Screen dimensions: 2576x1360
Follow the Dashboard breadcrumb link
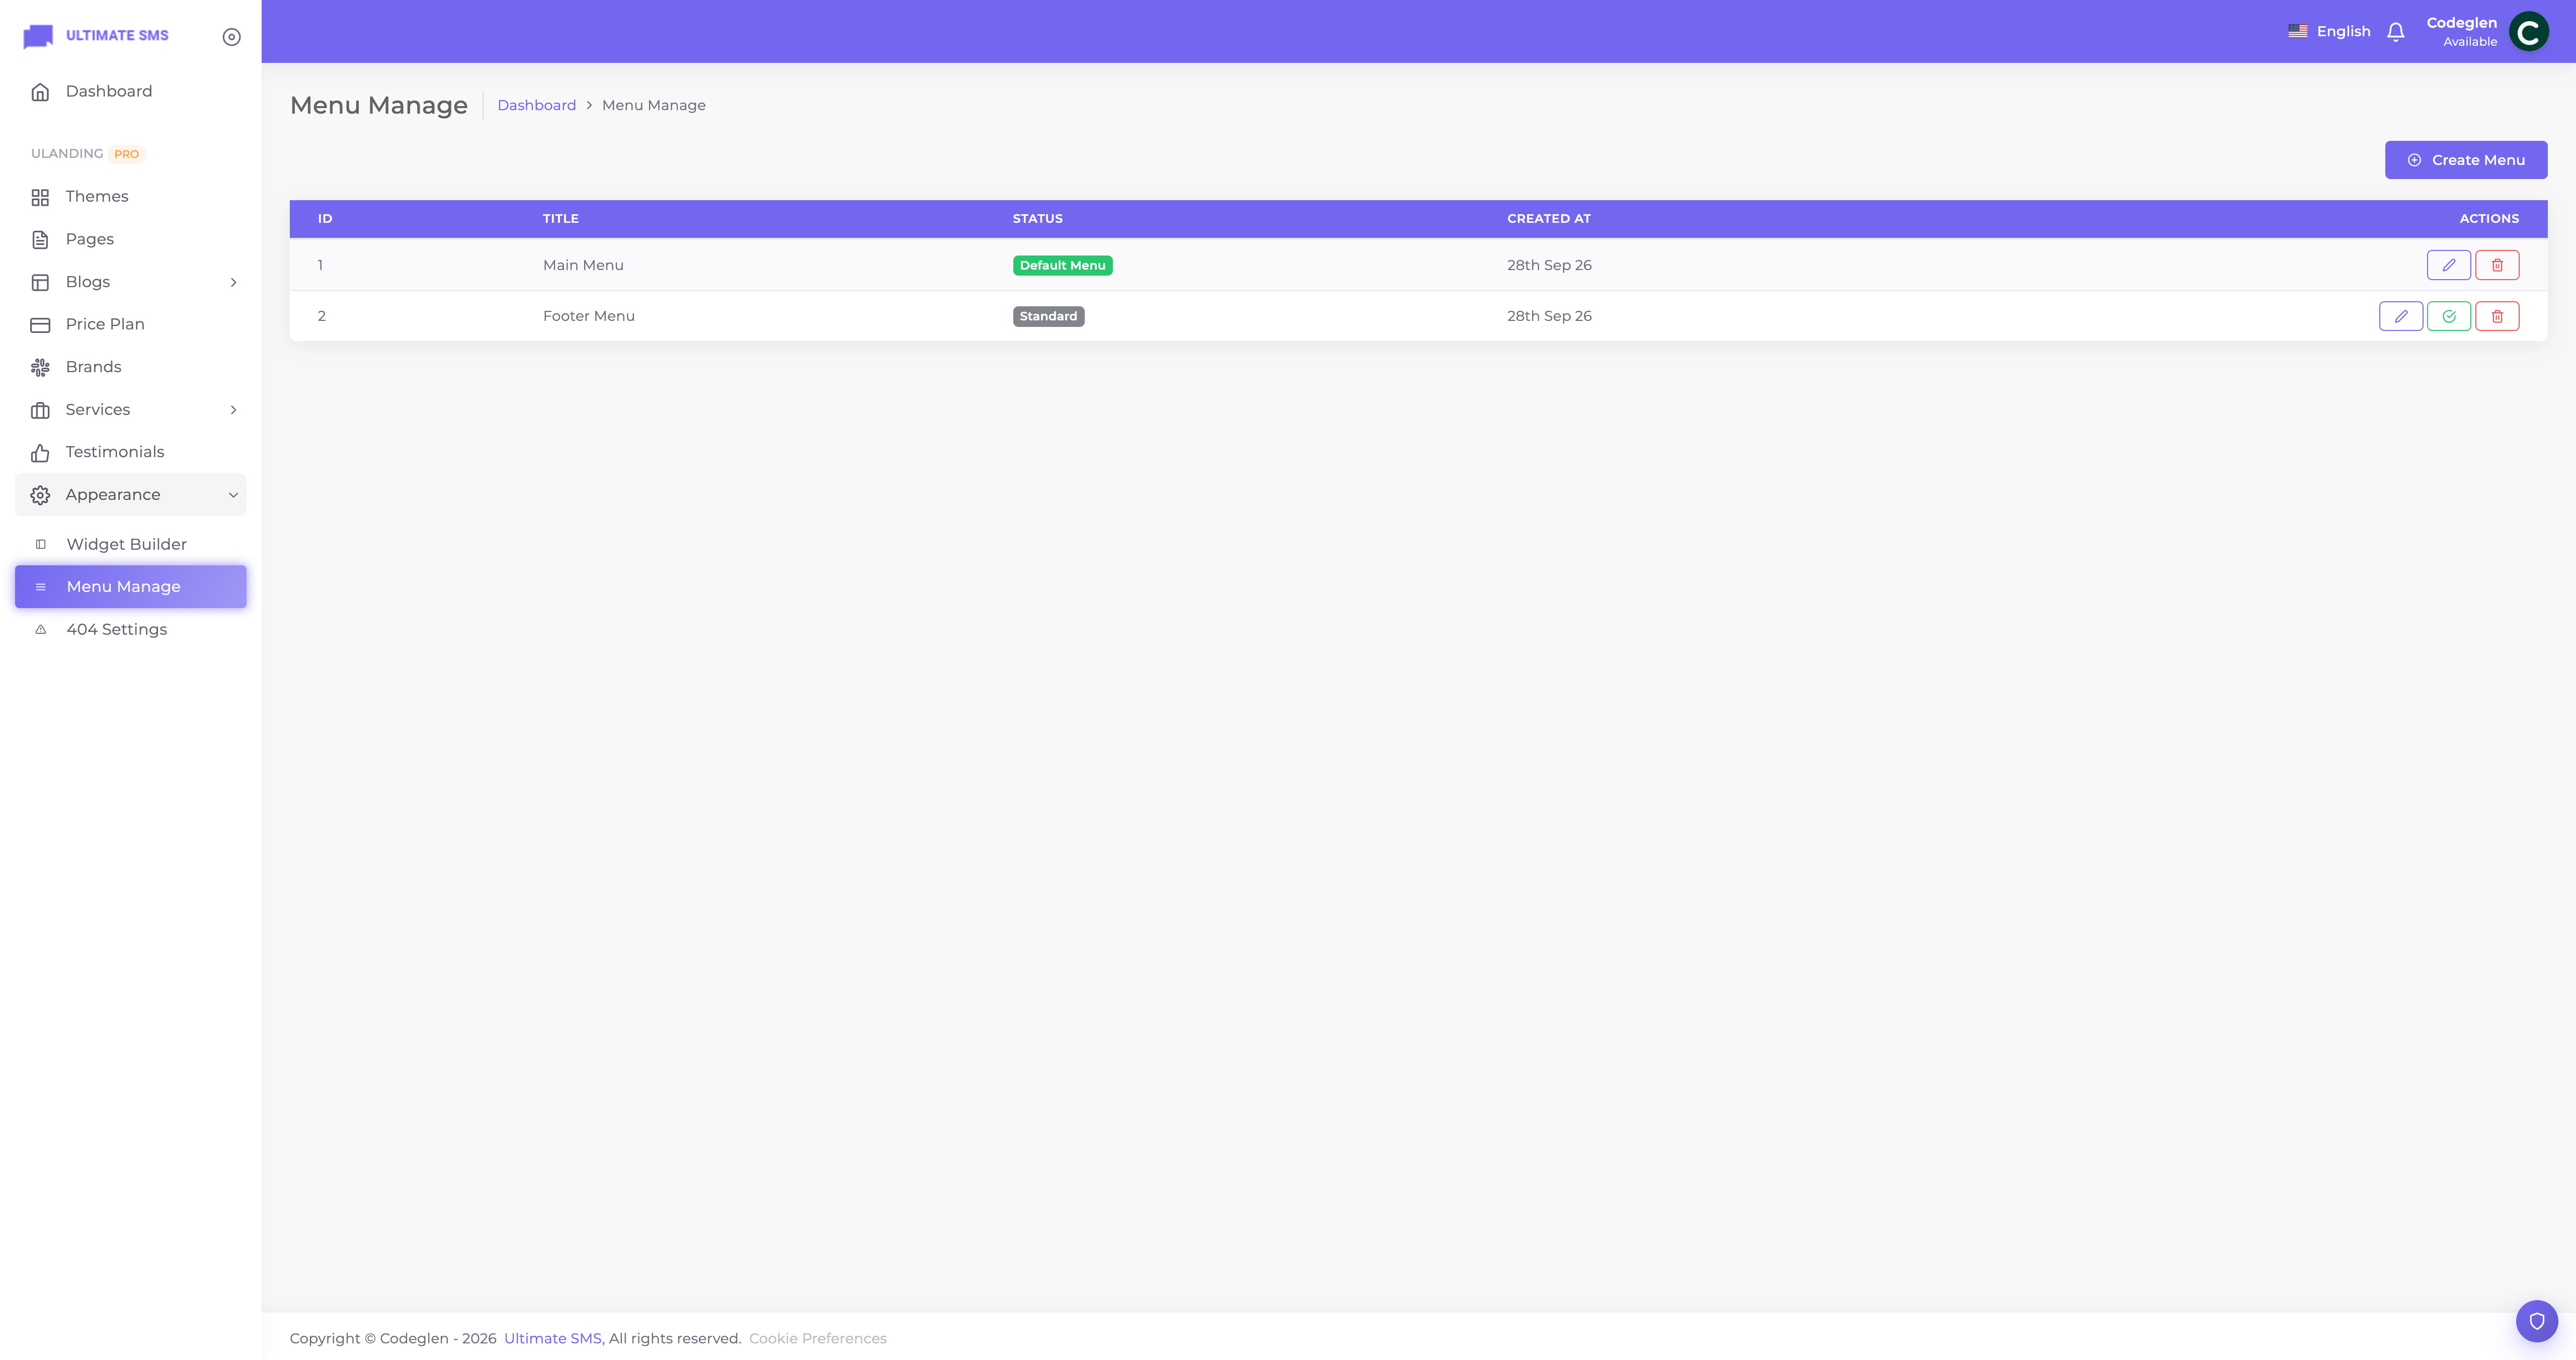[536, 105]
